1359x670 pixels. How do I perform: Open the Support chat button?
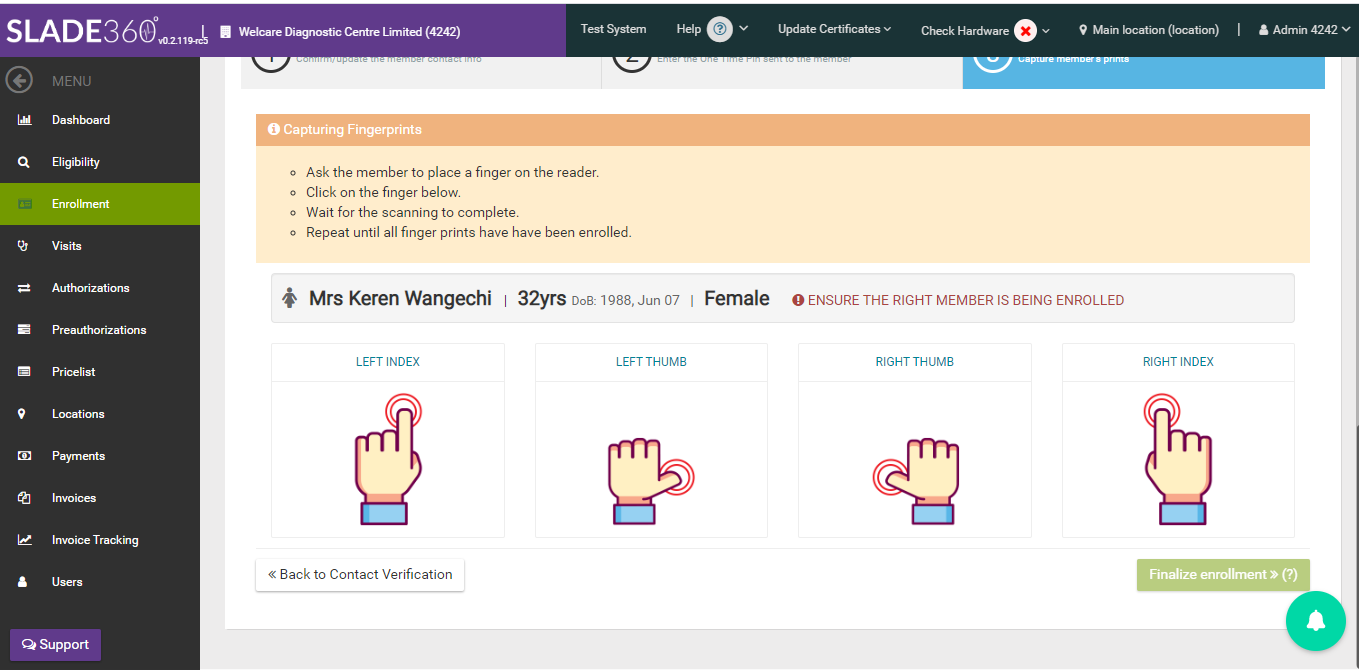pyautogui.click(x=56, y=645)
